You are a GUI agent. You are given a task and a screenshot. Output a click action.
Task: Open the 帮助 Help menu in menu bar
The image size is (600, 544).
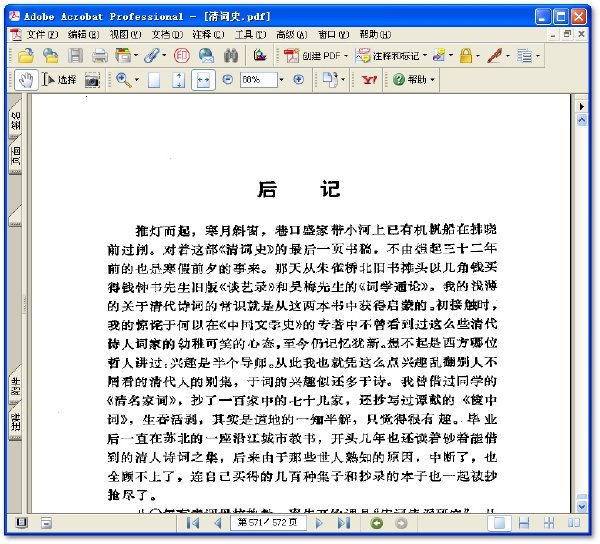point(375,35)
